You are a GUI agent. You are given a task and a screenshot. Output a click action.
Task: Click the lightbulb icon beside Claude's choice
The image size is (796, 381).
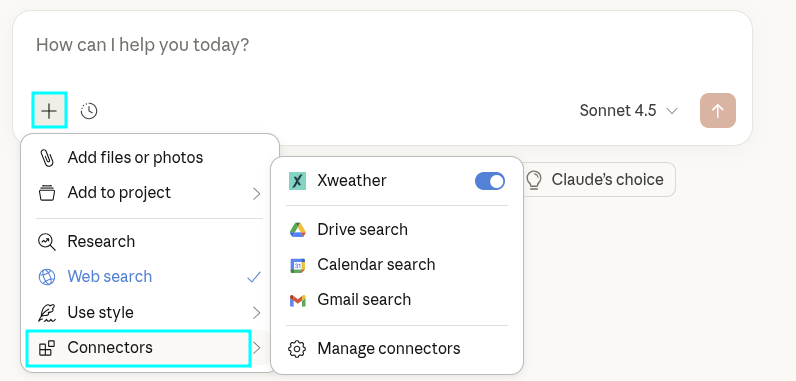coord(534,180)
